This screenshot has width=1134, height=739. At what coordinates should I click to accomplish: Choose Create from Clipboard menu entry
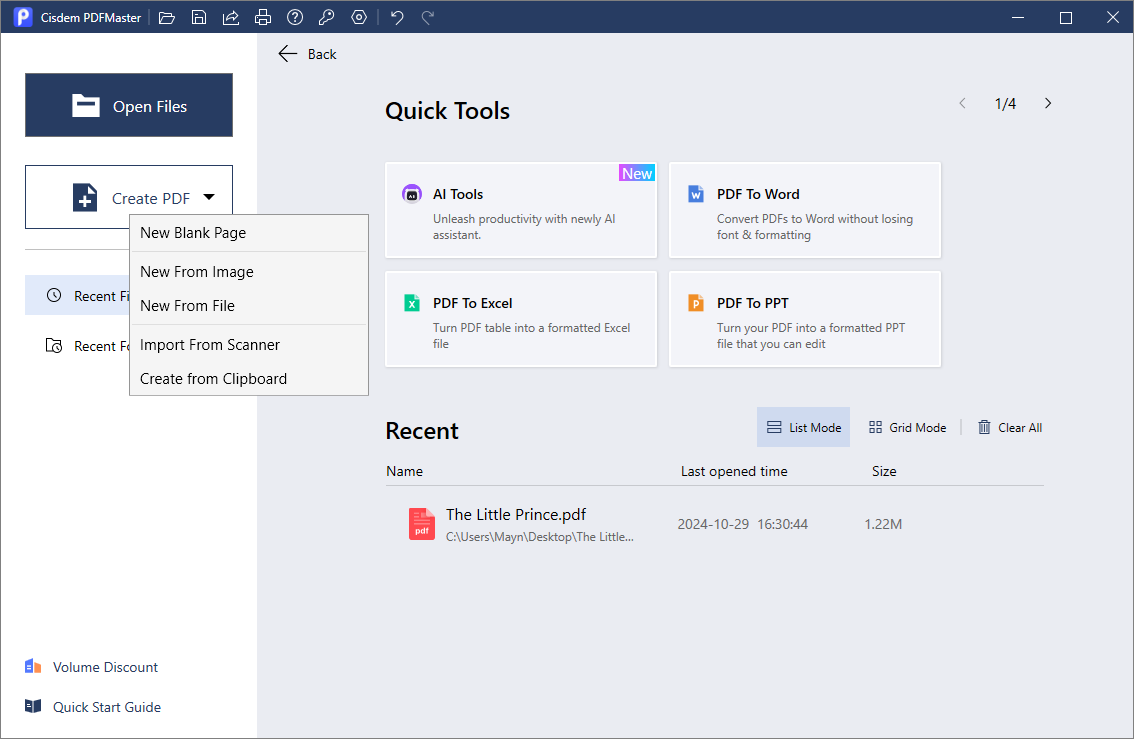point(249,379)
